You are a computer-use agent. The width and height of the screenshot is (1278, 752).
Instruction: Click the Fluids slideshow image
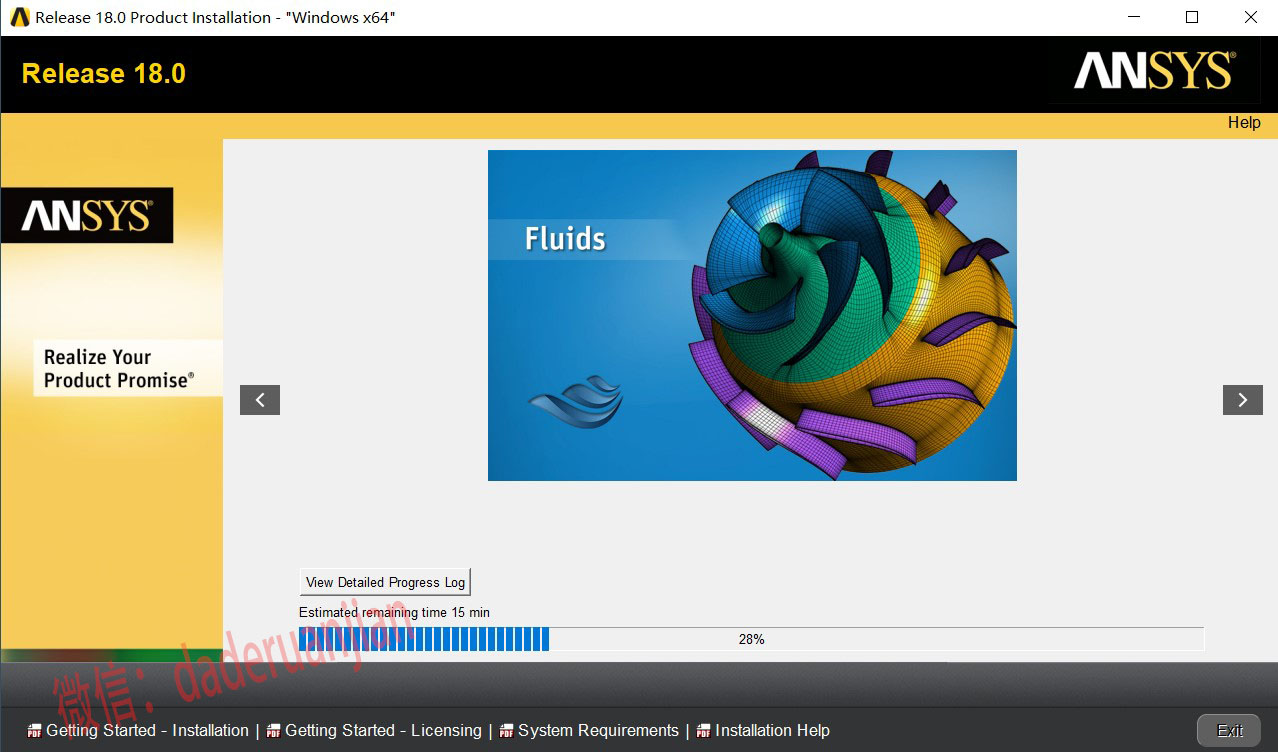[752, 315]
